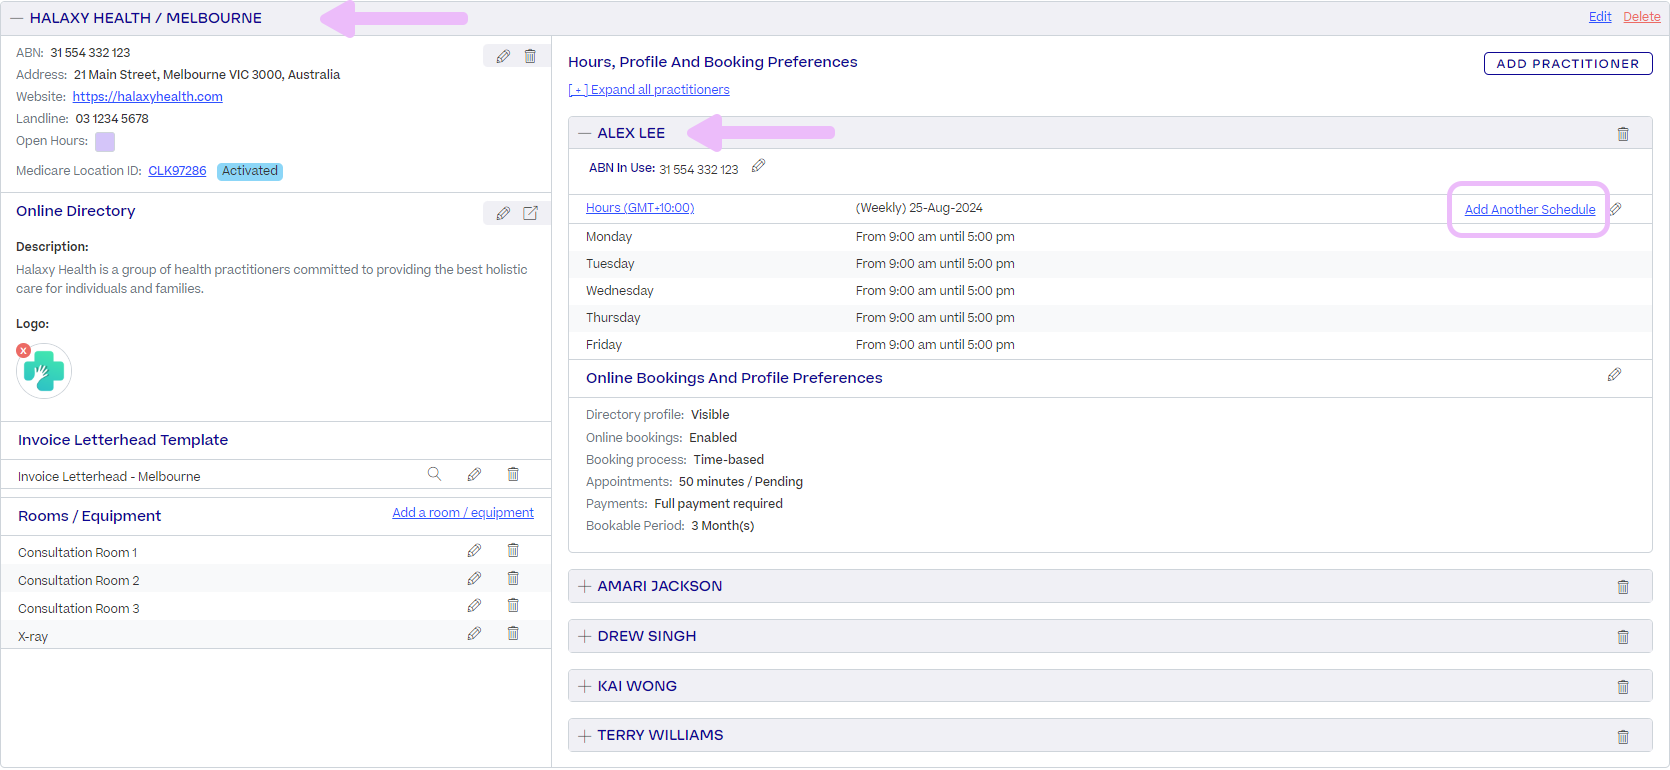Delete Consultation Room 3
The image size is (1670, 770).
pos(513,605)
